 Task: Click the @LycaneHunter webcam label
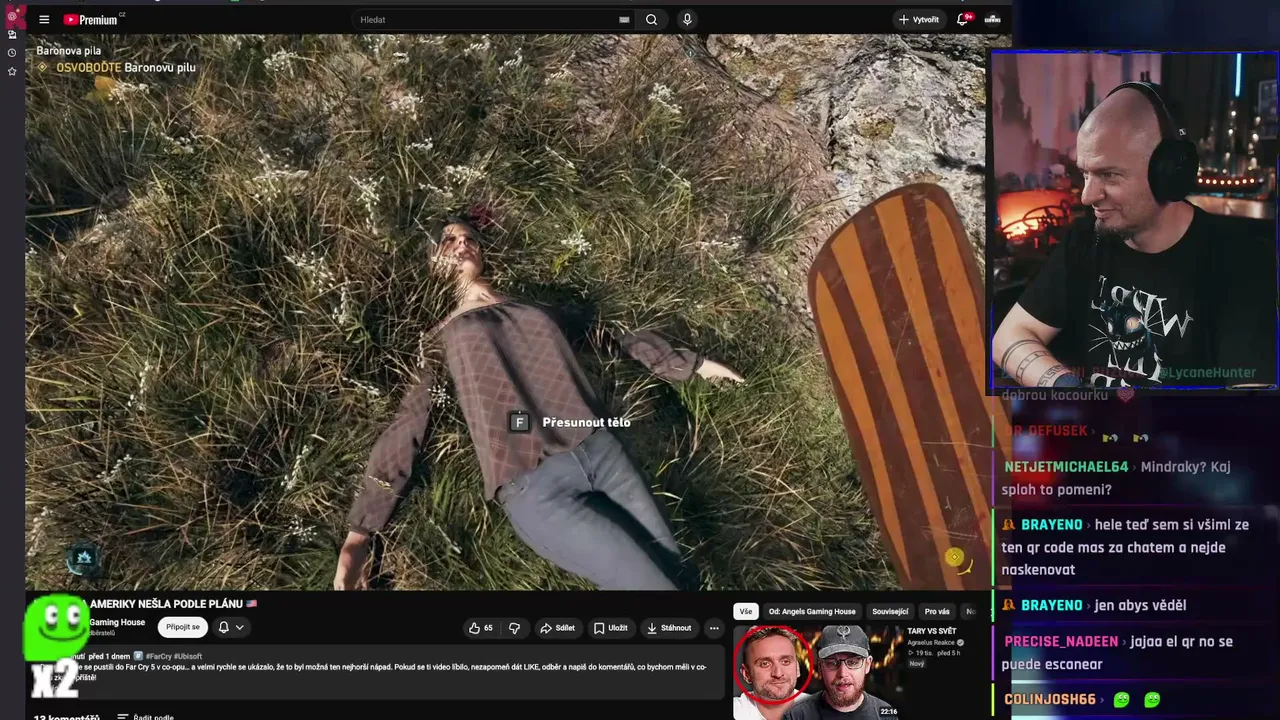pos(1207,373)
